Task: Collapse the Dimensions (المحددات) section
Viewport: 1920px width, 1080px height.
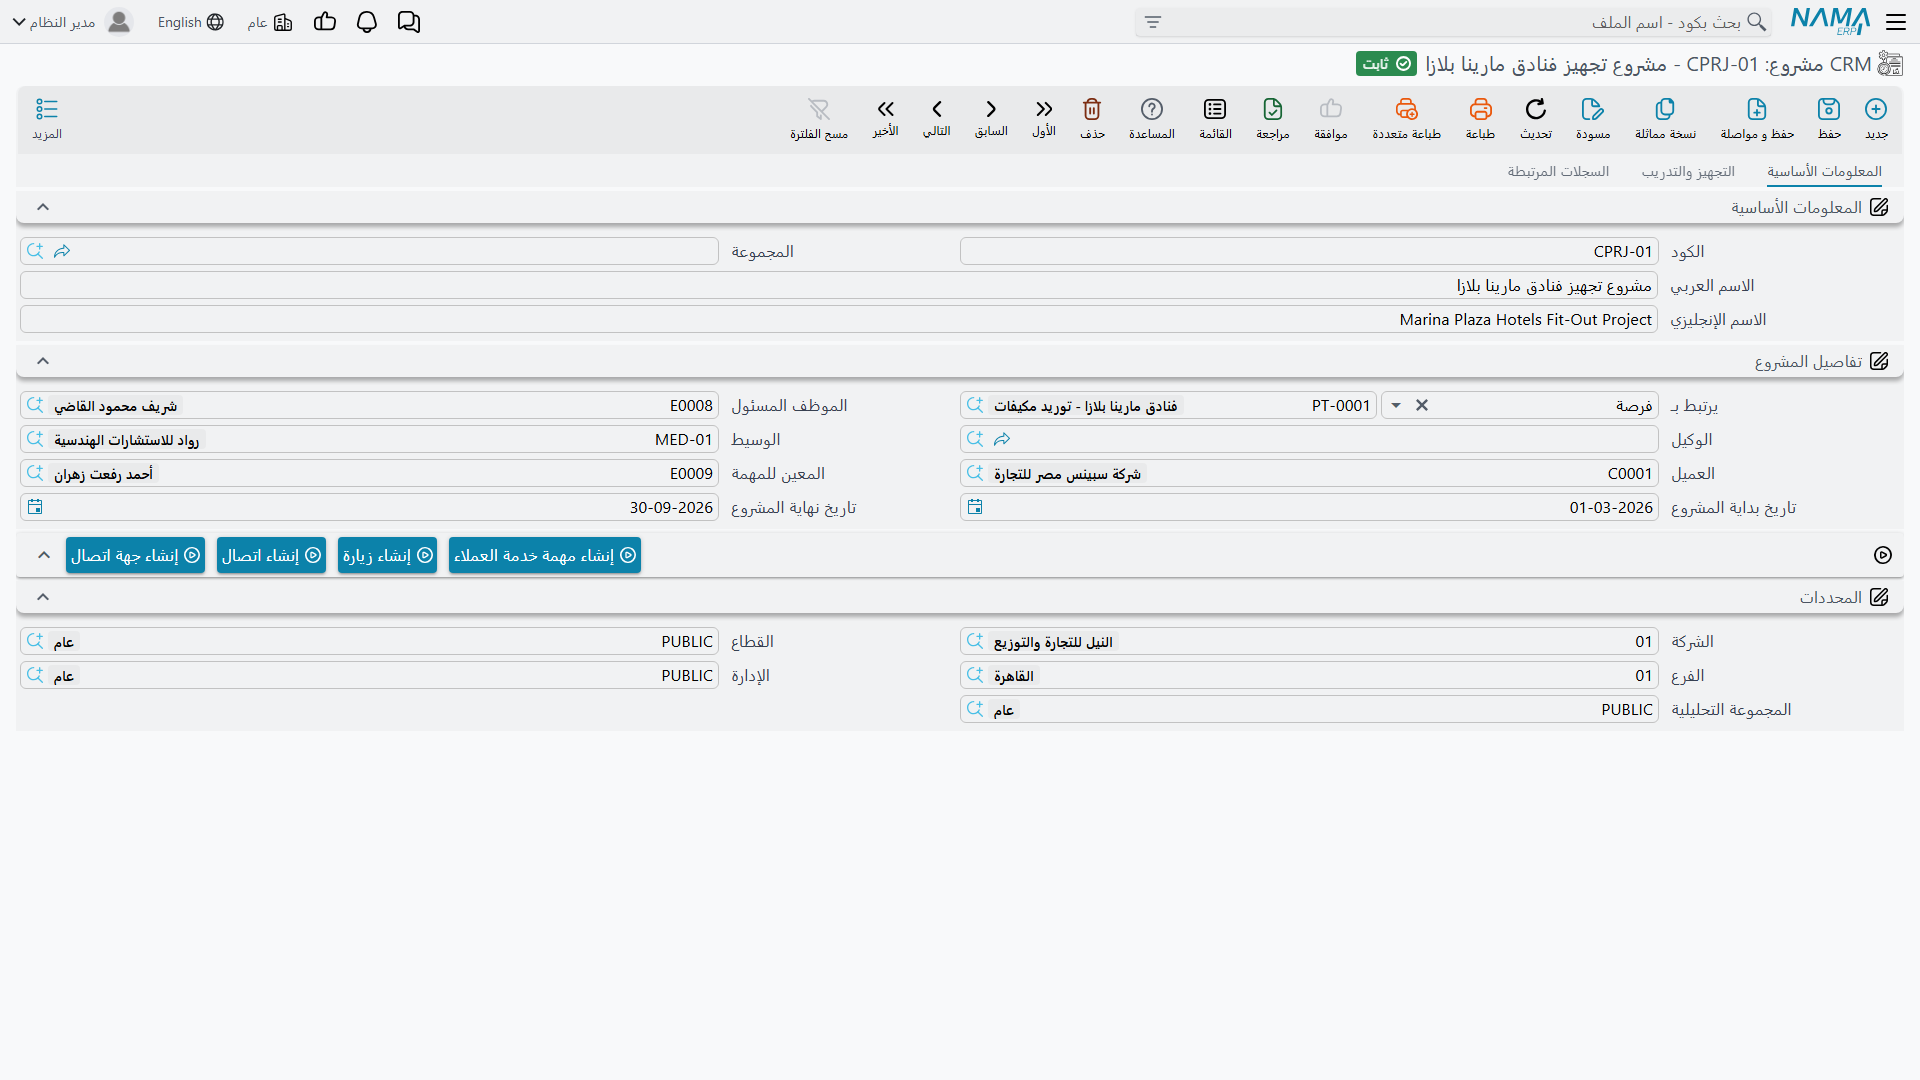Action: tap(43, 597)
